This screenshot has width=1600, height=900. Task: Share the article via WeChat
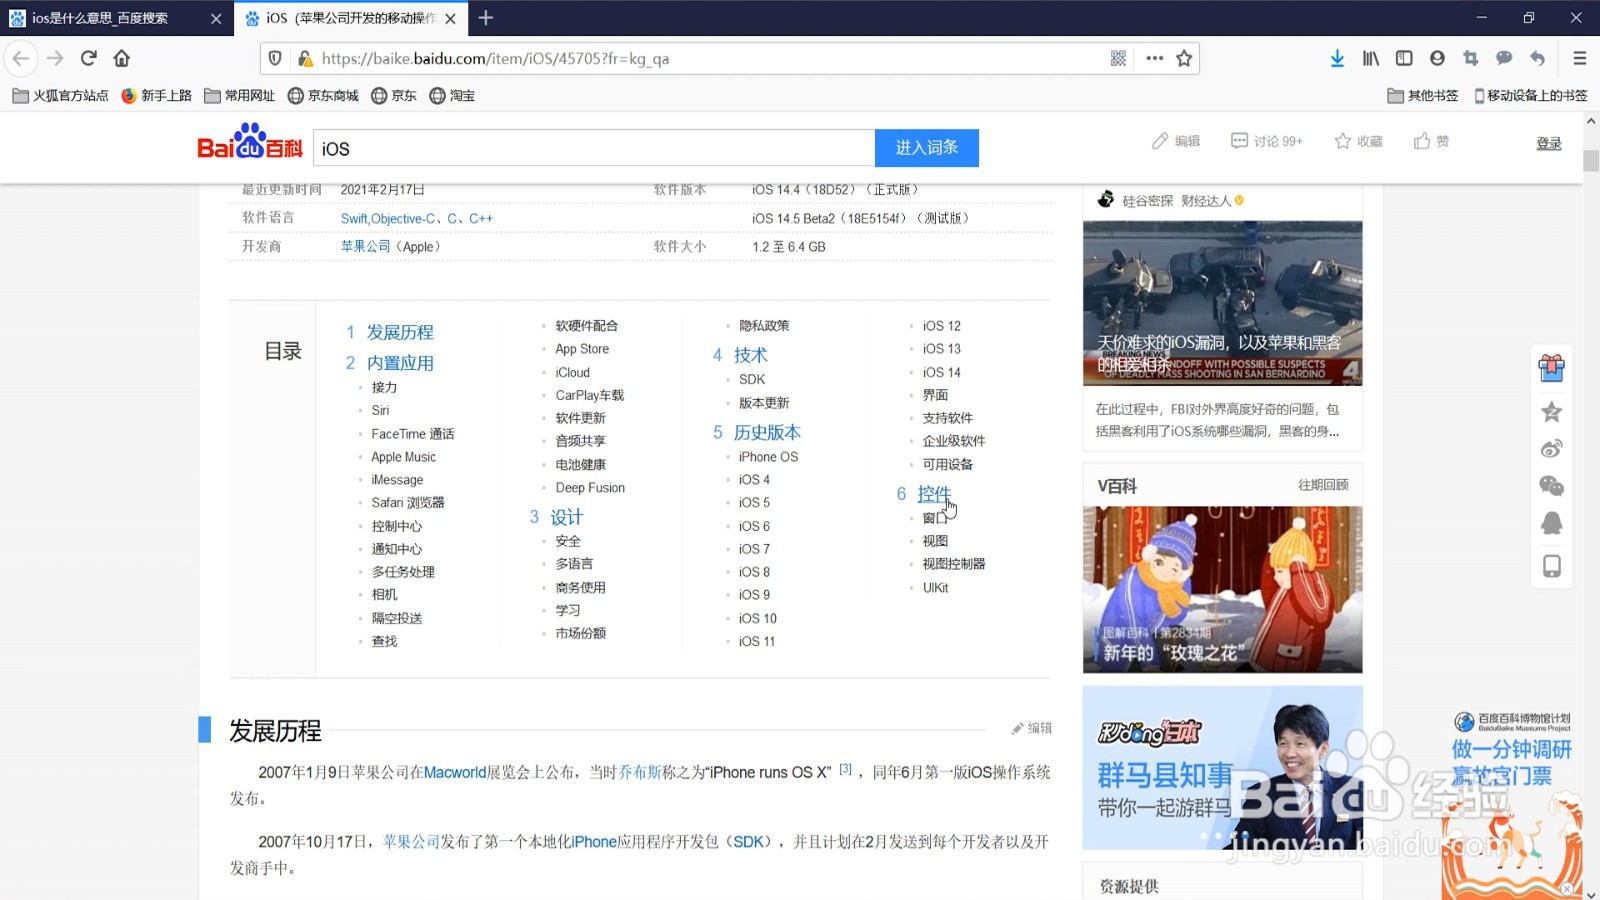[1551, 485]
